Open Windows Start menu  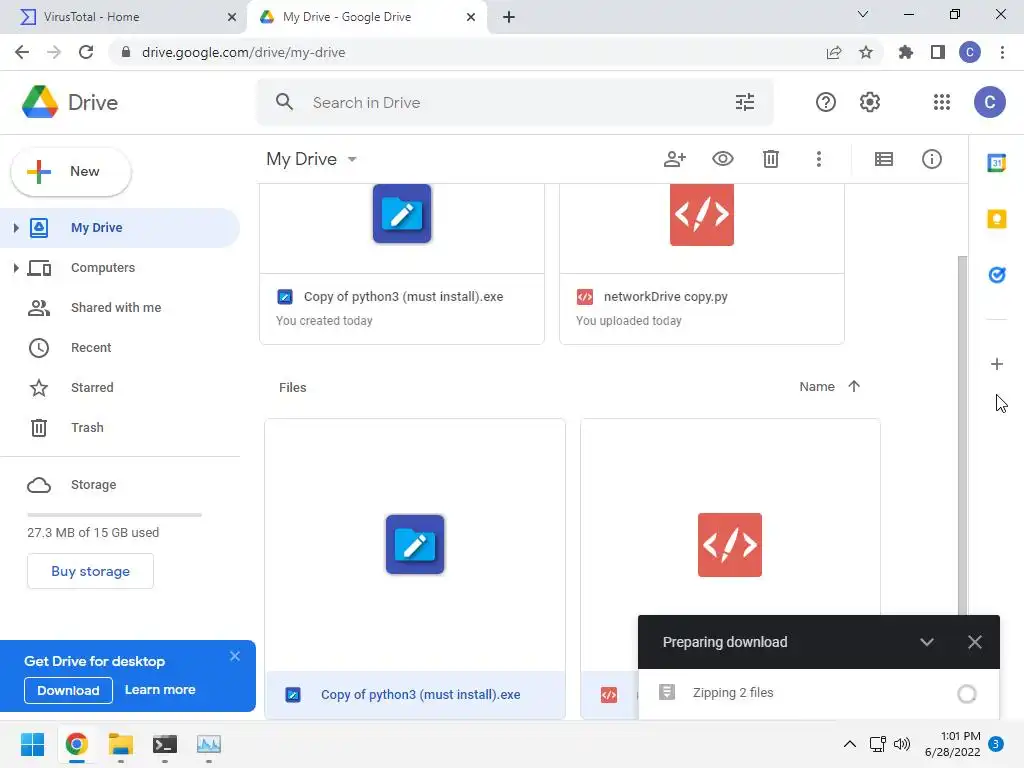tap(32, 744)
